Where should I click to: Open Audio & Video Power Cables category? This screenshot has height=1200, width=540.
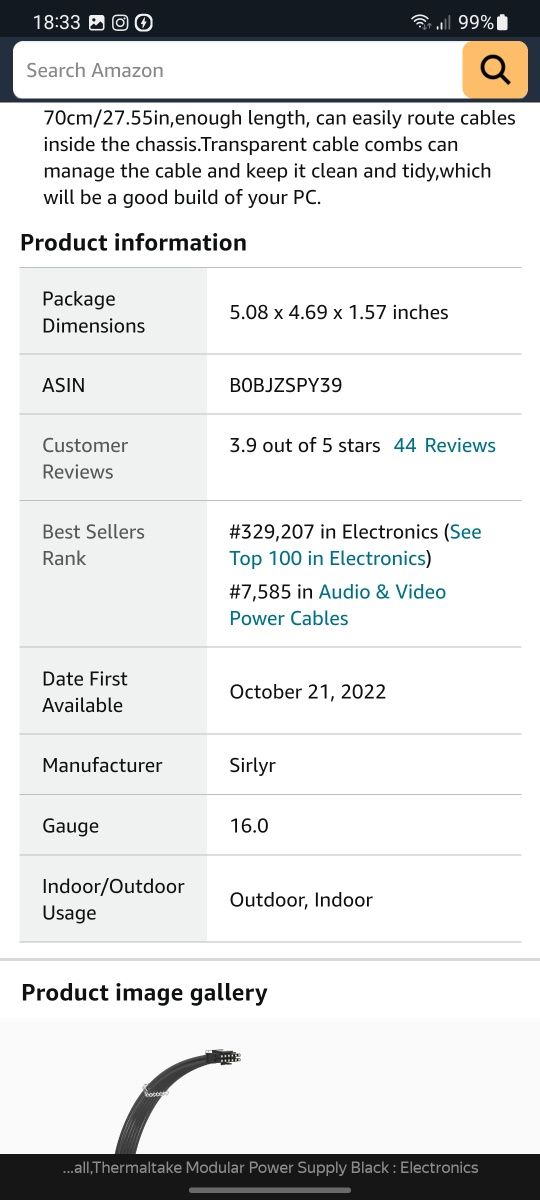click(x=338, y=605)
